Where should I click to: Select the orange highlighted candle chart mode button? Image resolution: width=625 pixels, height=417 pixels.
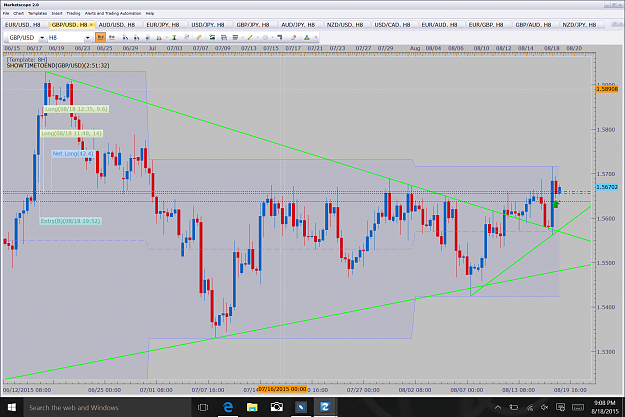(100, 37)
